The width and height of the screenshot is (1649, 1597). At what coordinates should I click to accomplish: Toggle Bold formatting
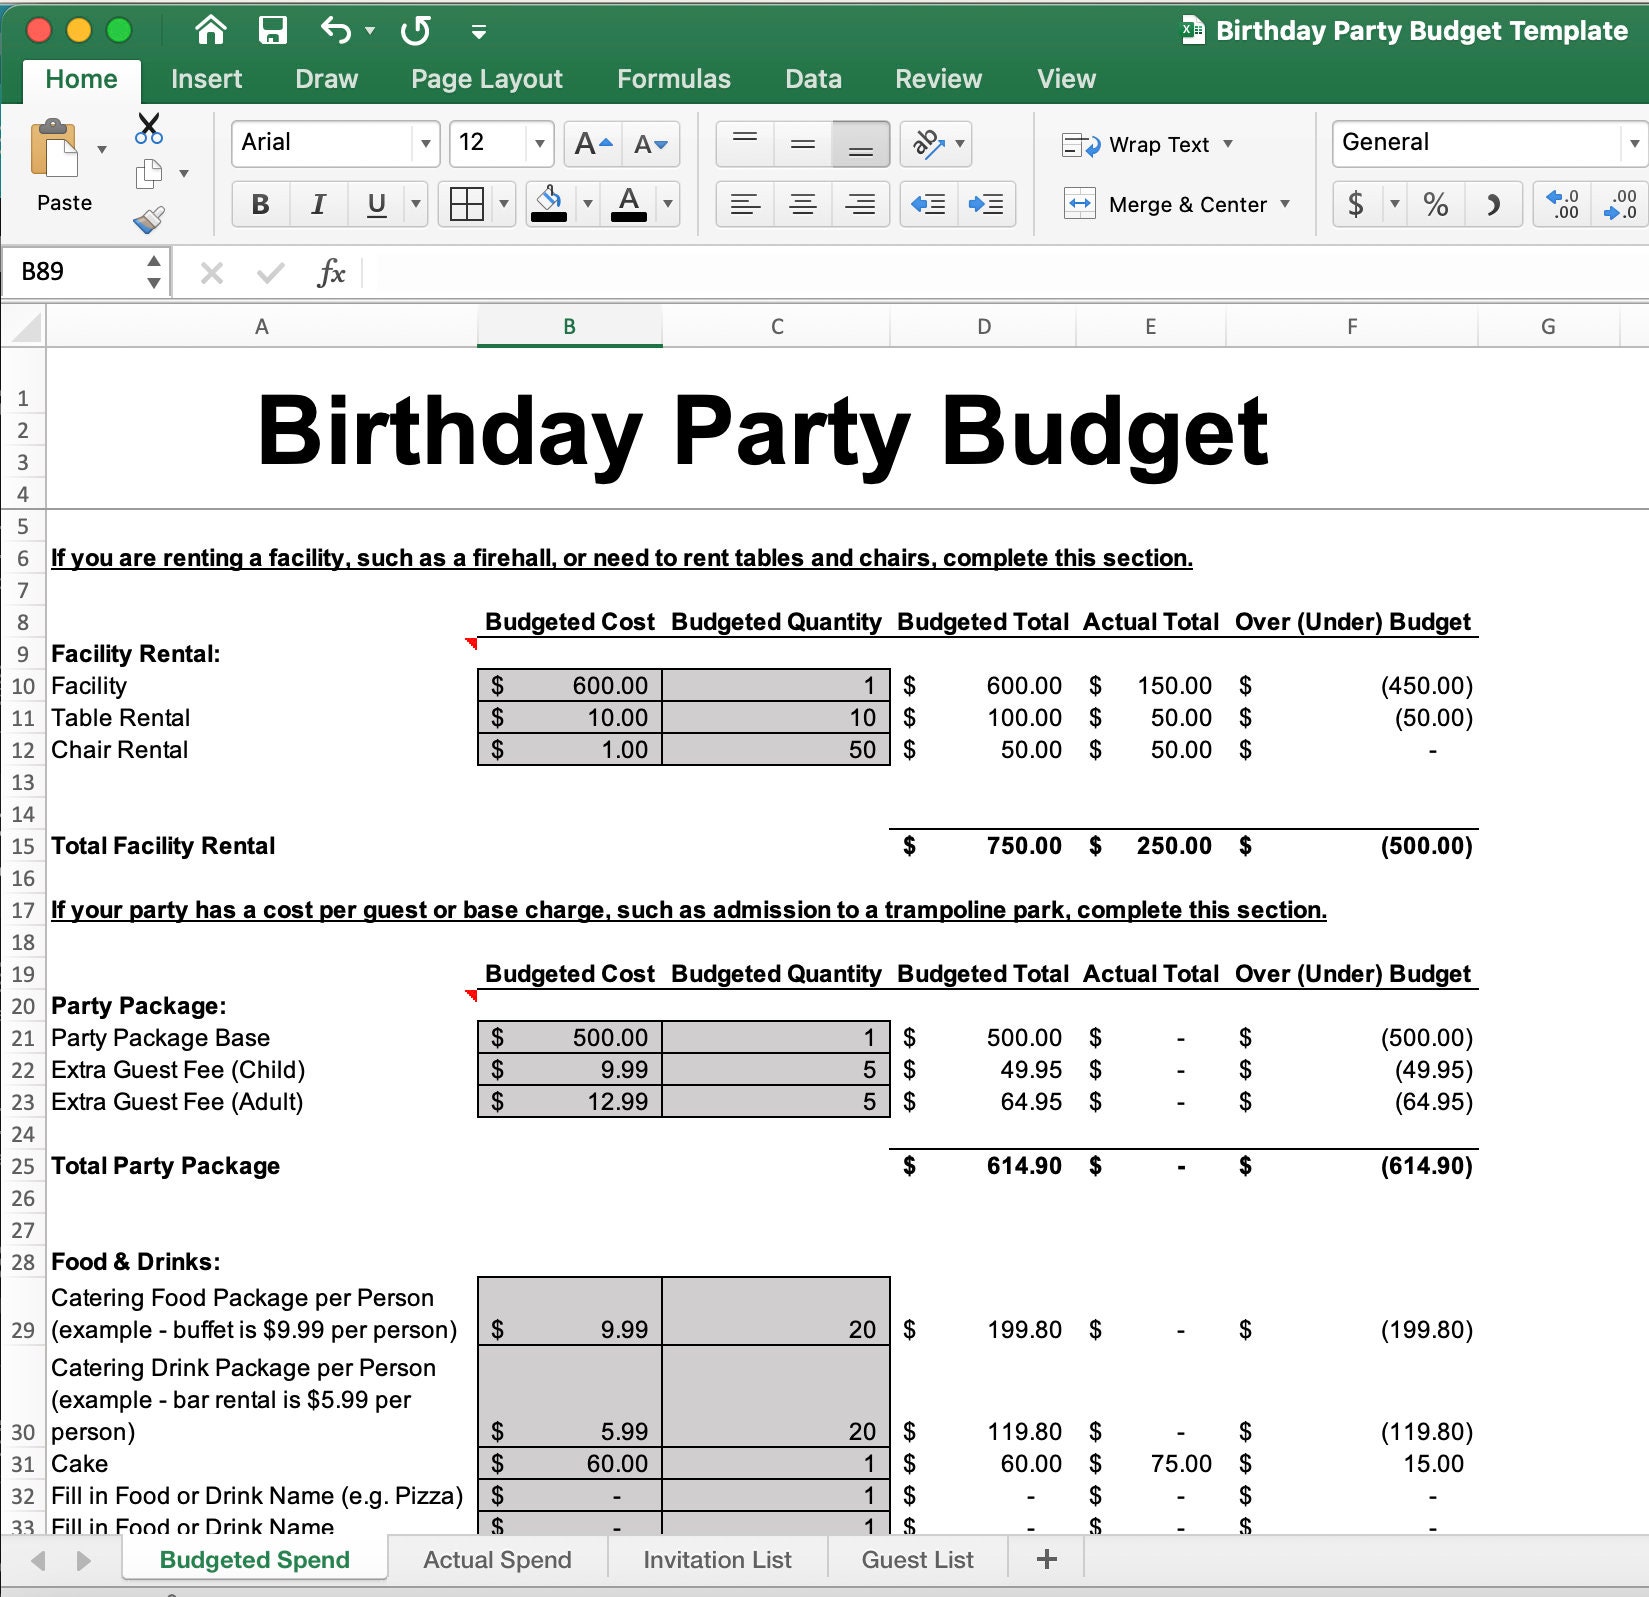point(259,205)
